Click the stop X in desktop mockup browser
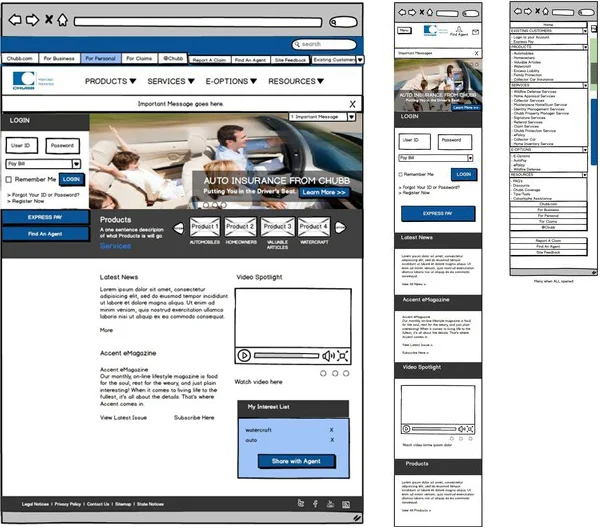The width and height of the screenshot is (600, 529). point(49,19)
